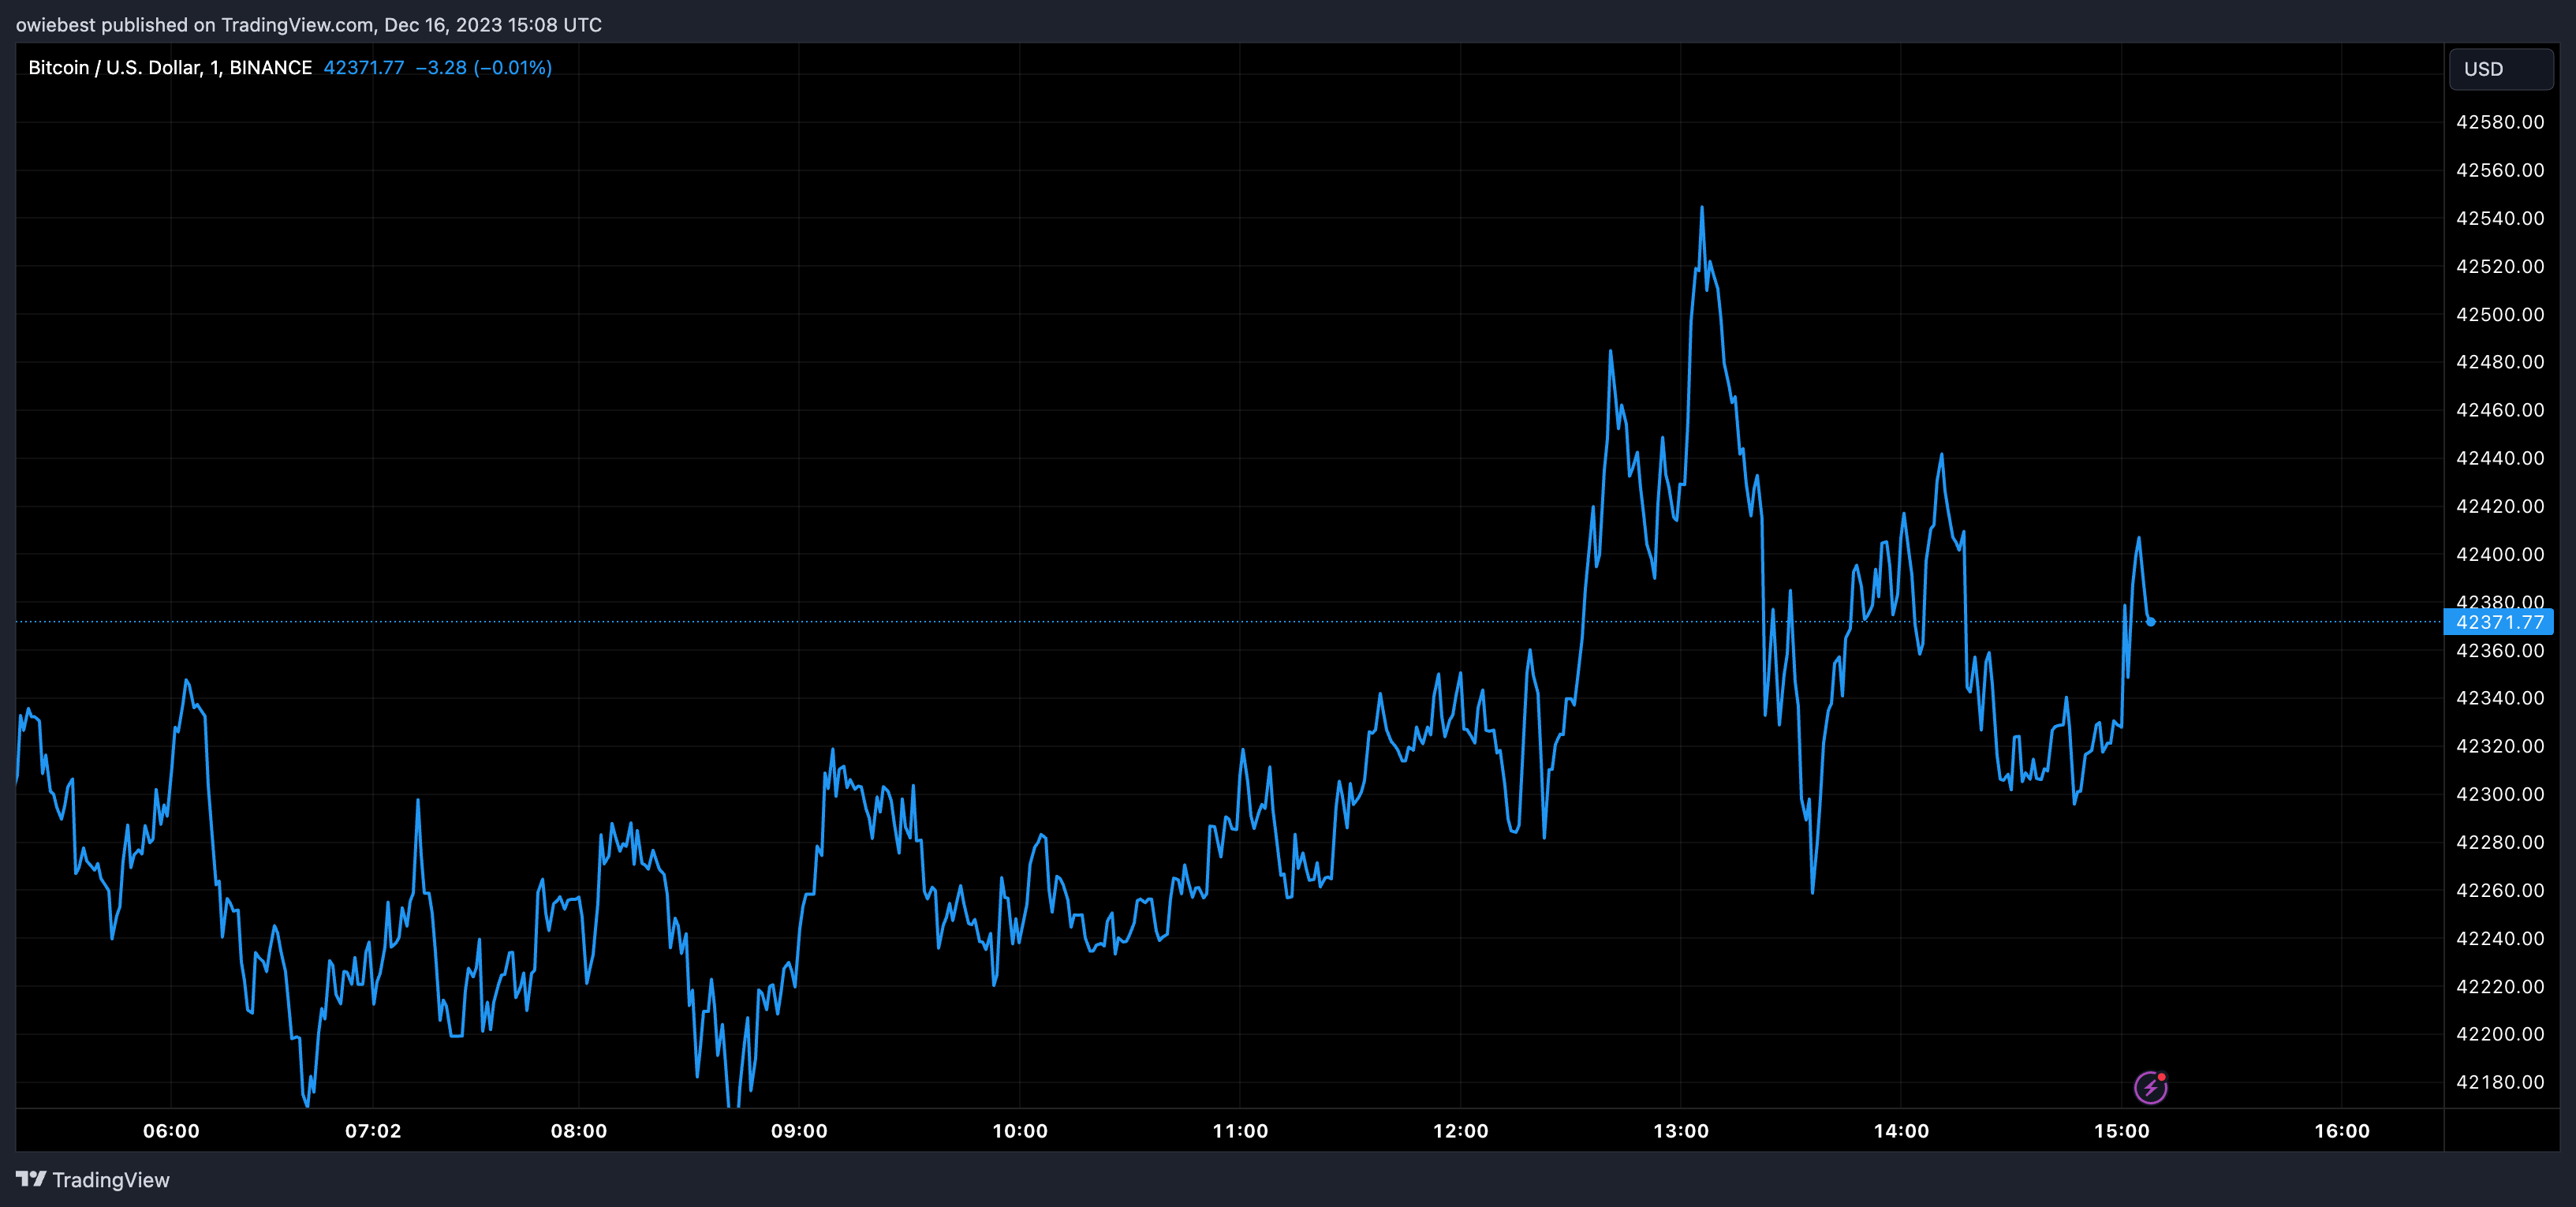The height and width of the screenshot is (1207, 2576).
Task: Click the 14:00 time axis label
Action: click(x=1901, y=1131)
